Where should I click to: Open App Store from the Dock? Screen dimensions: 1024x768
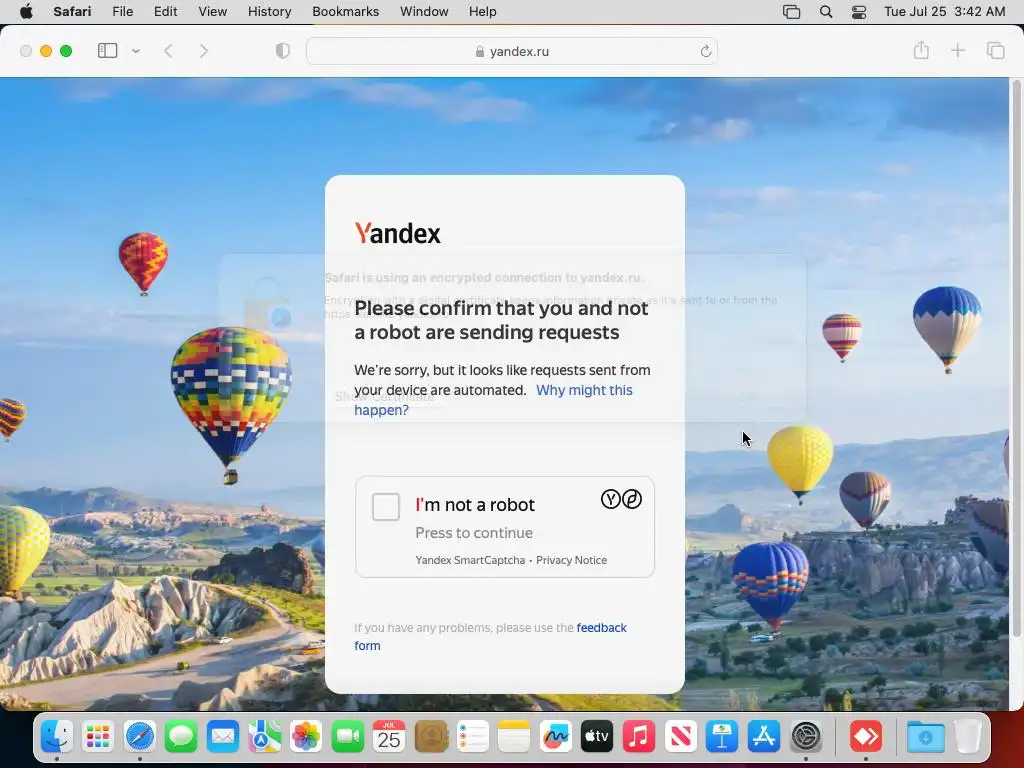(x=763, y=737)
